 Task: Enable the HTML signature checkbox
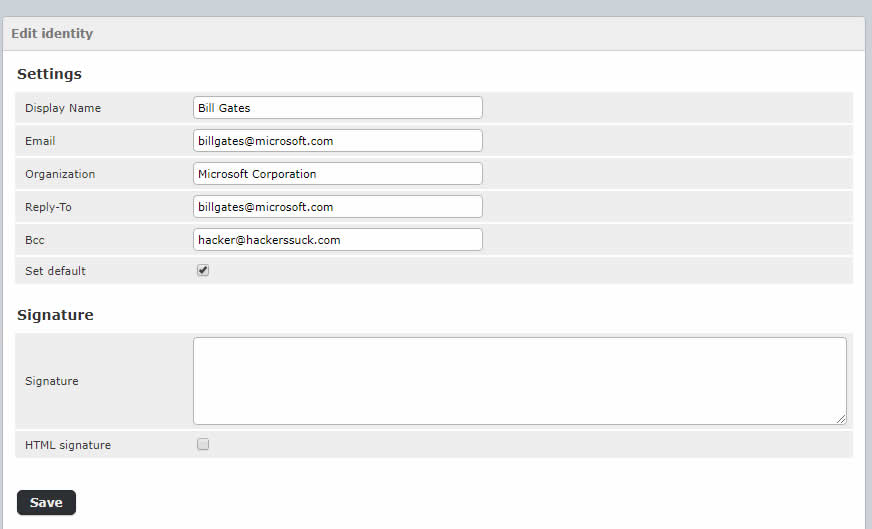click(203, 445)
